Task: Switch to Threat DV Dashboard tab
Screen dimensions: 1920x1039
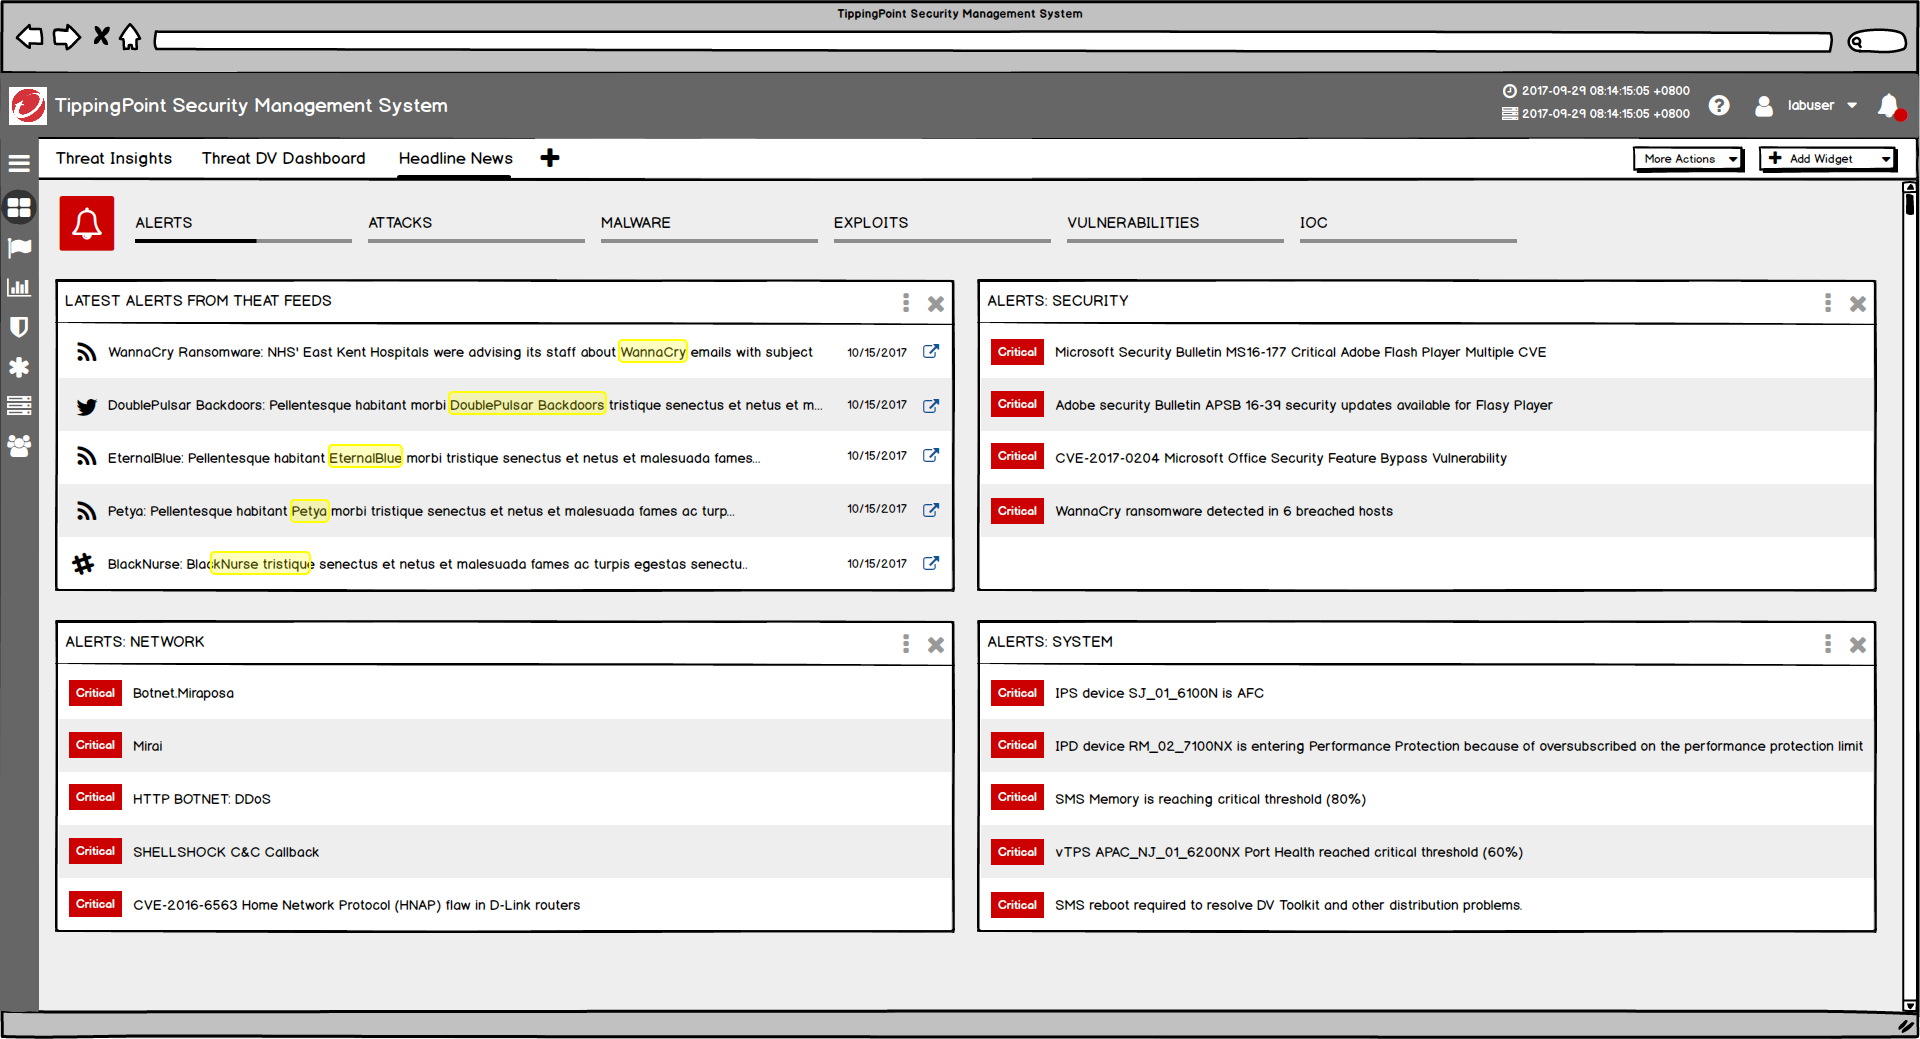Action: 284,158
